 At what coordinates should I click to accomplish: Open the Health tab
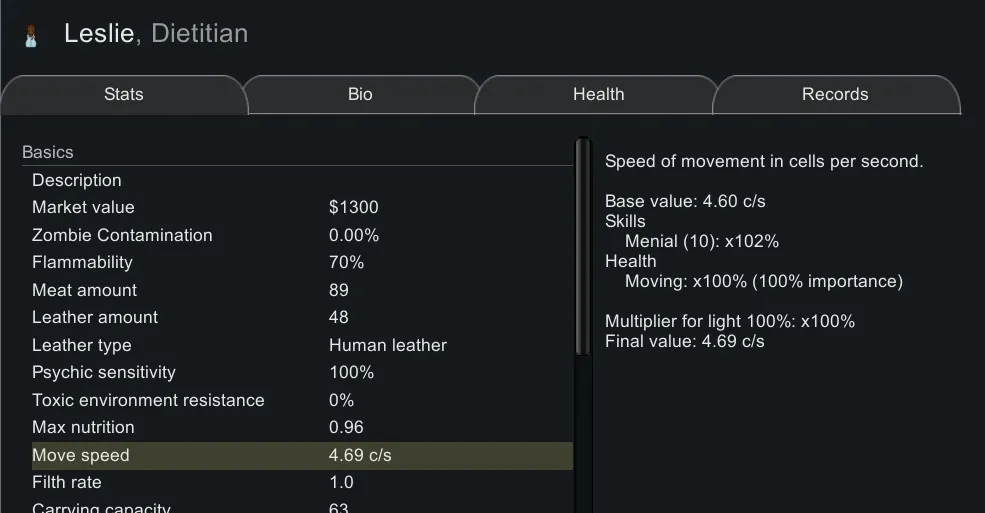598,95
